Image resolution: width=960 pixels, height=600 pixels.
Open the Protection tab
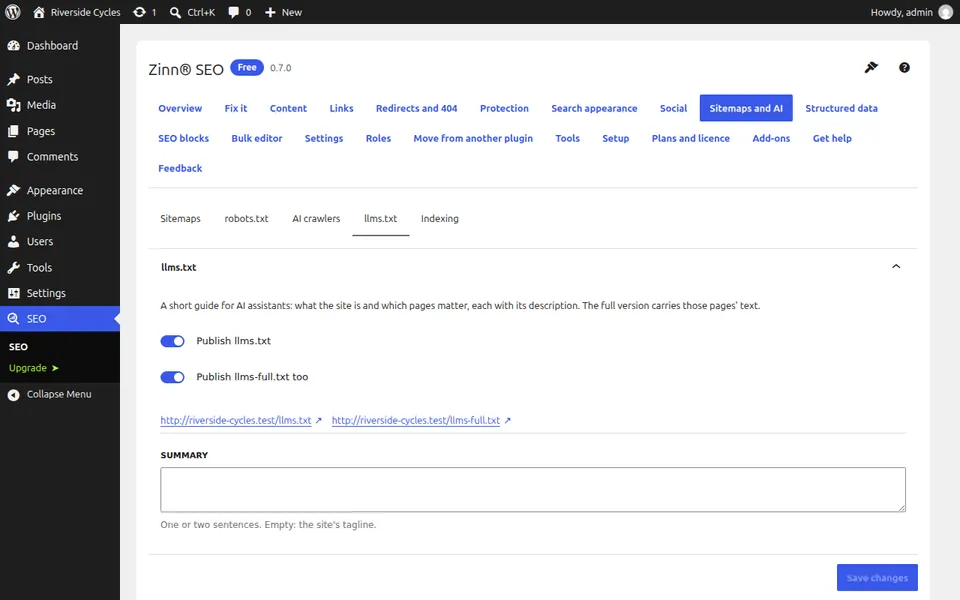(x=504, y=108)
